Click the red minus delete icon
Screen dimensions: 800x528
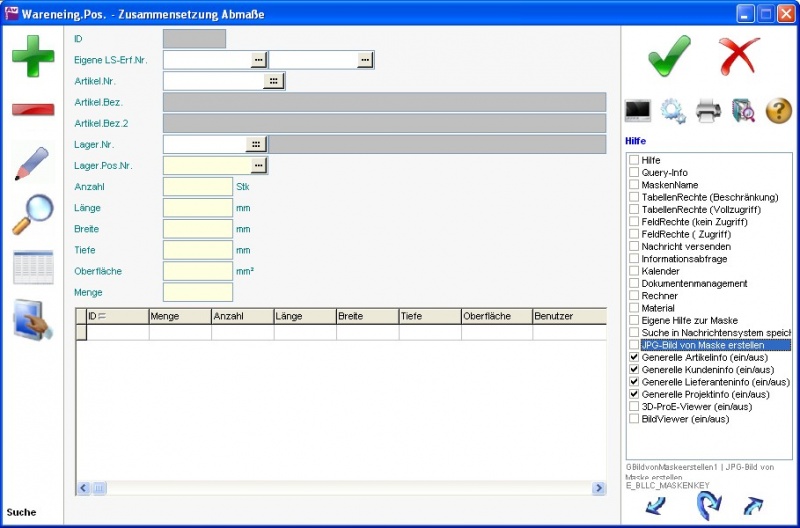point(33,109)
